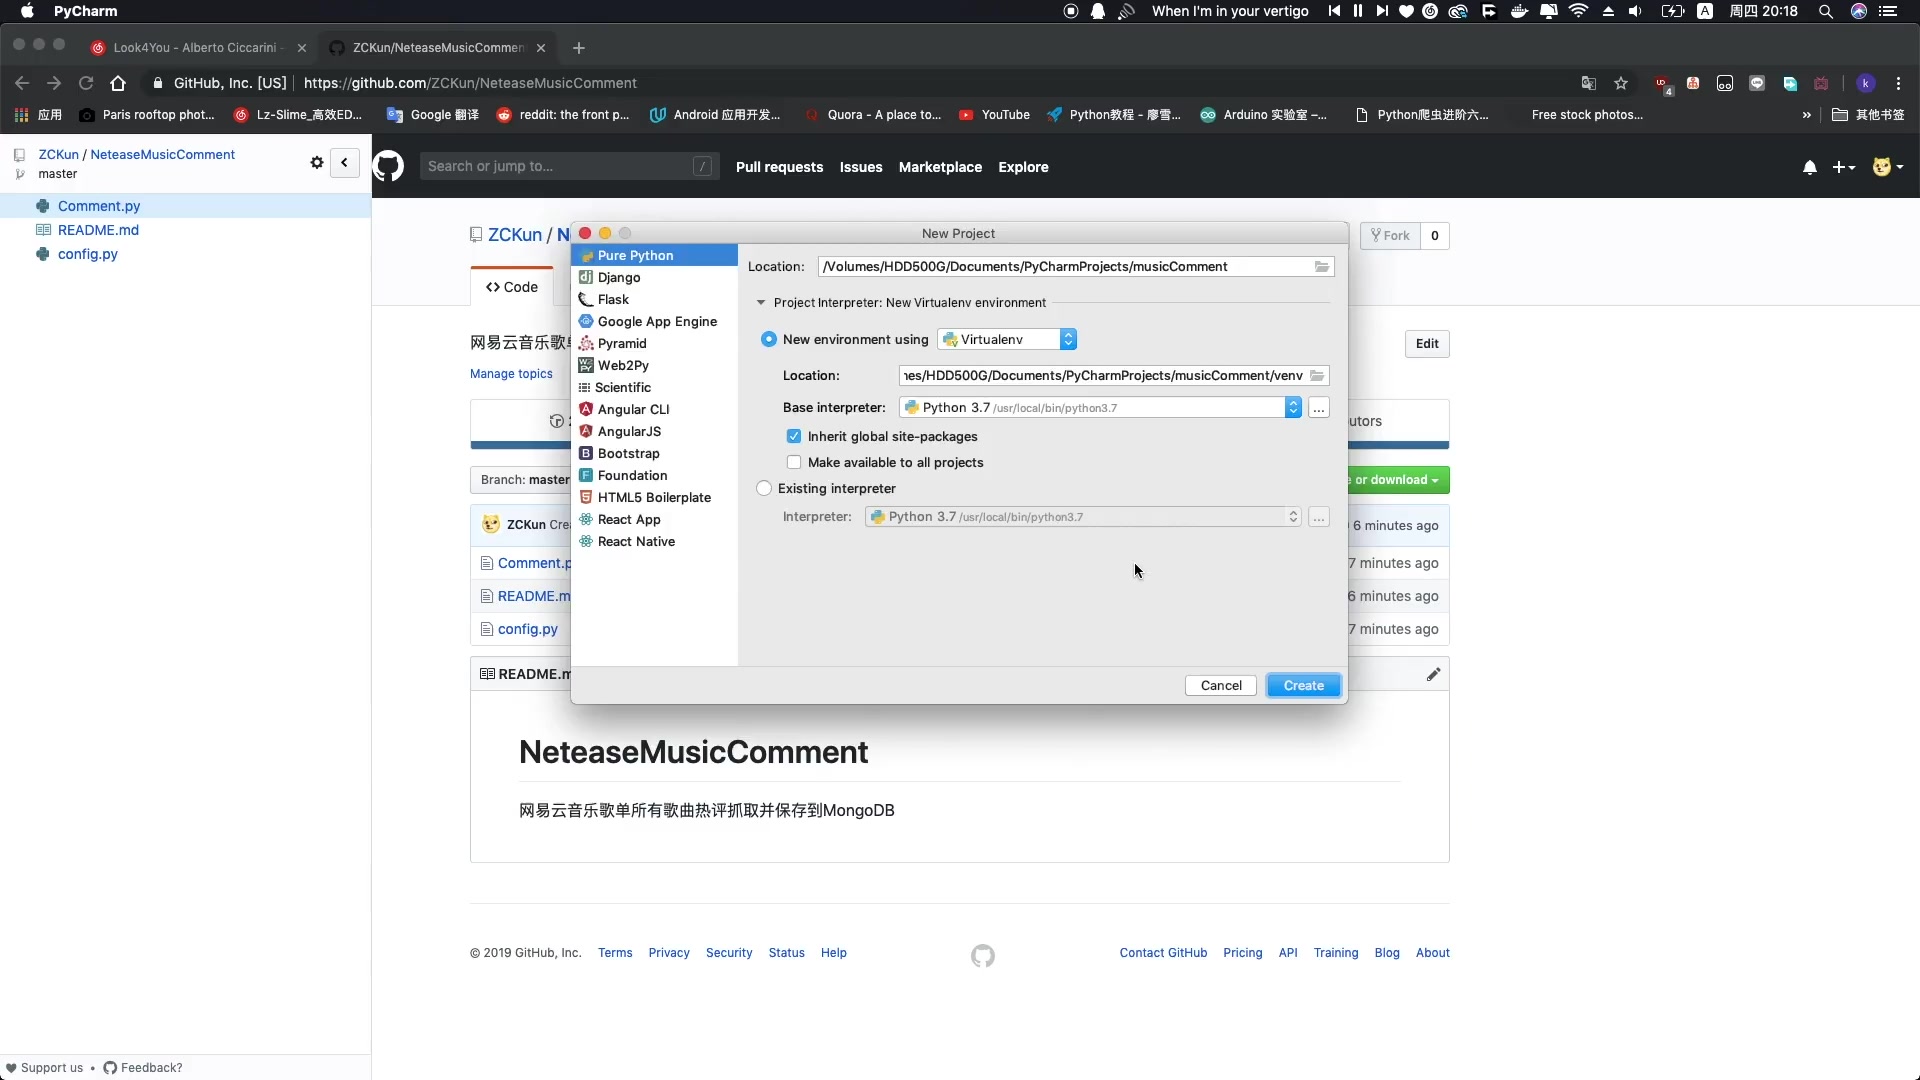
Task: Click Manage topics link
Action: (511, 374)
